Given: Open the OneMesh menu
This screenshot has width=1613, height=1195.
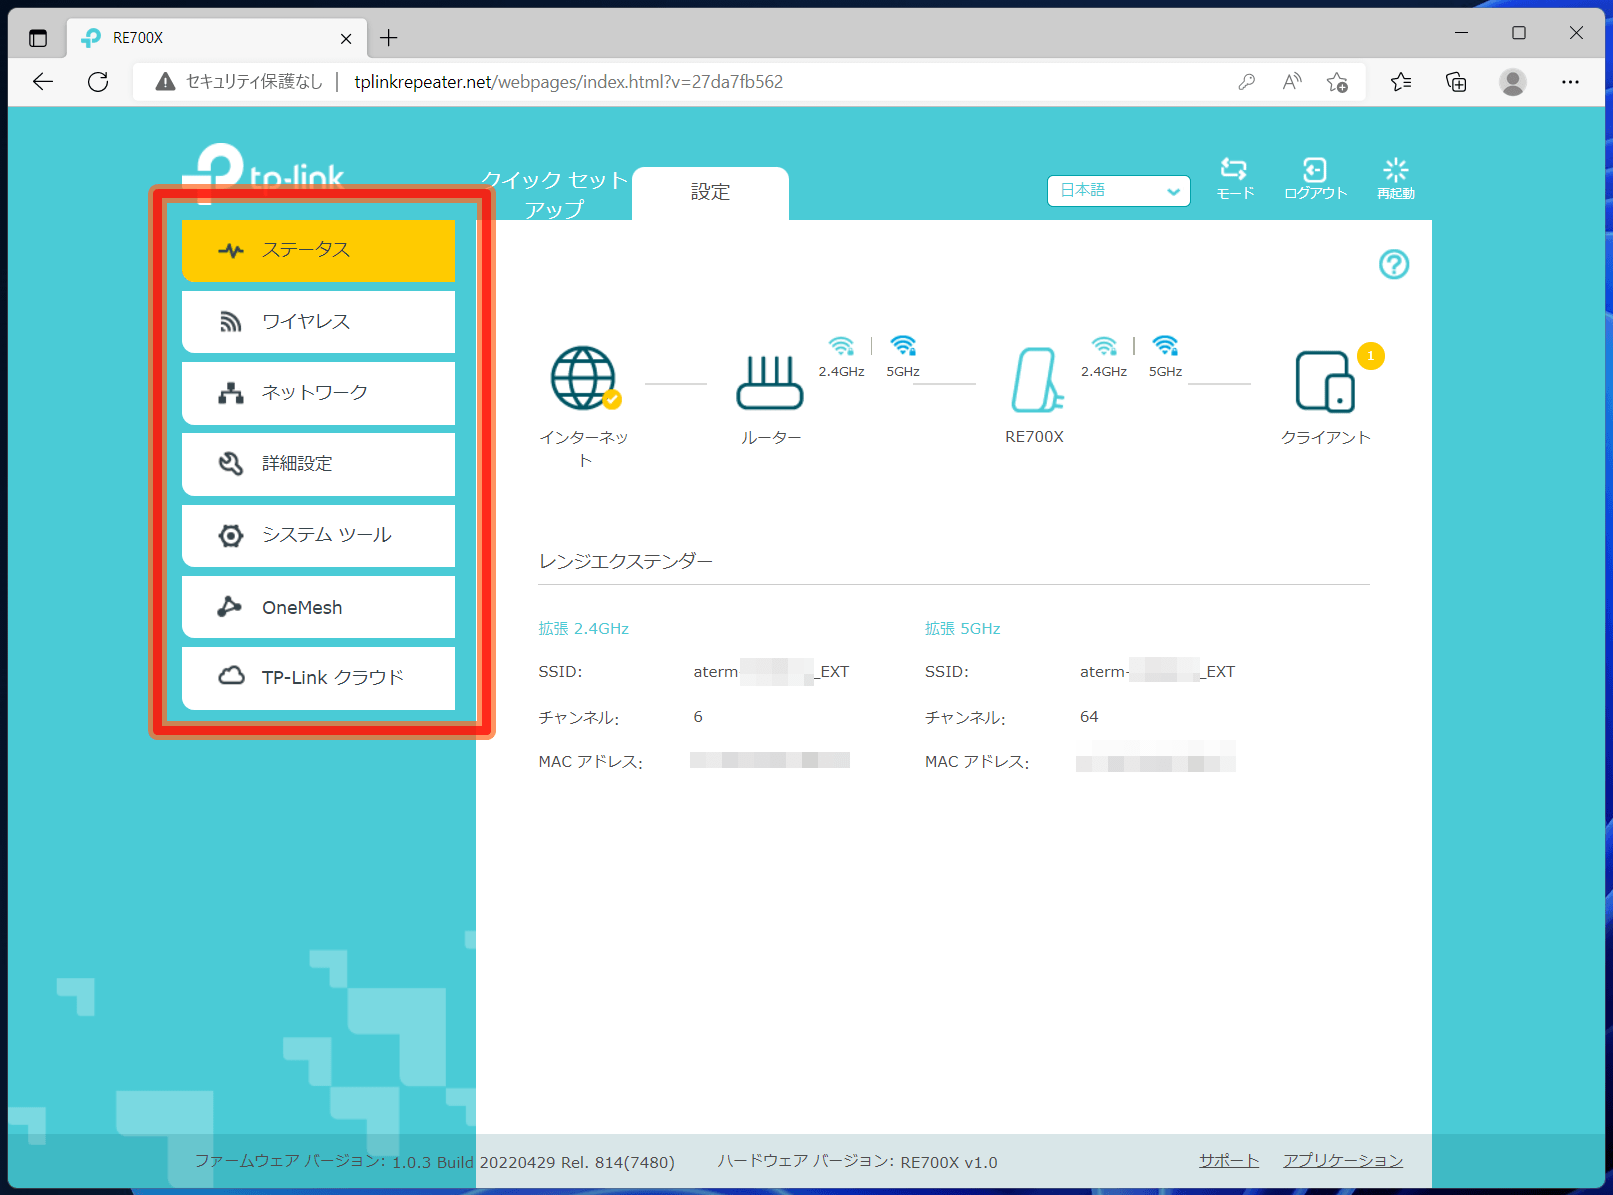Looking at the screenshot, I should 318,607.
